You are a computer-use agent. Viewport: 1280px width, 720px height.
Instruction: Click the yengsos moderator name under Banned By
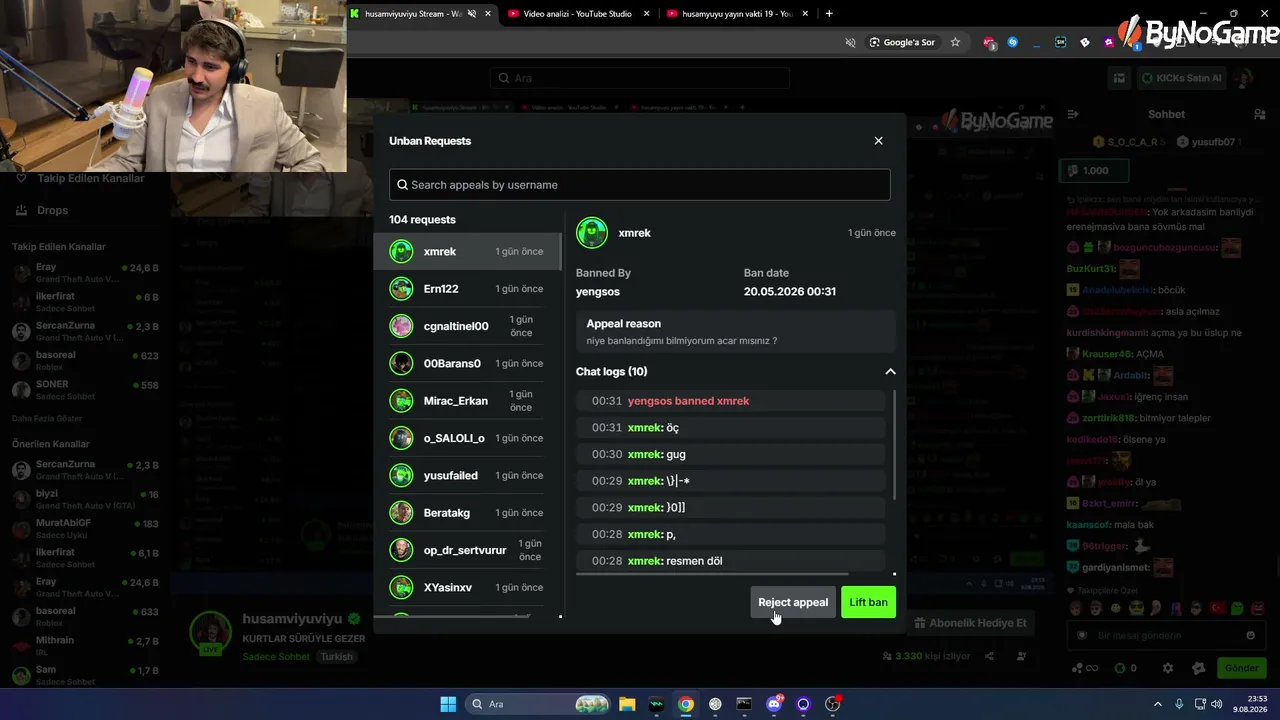(598, 292)
